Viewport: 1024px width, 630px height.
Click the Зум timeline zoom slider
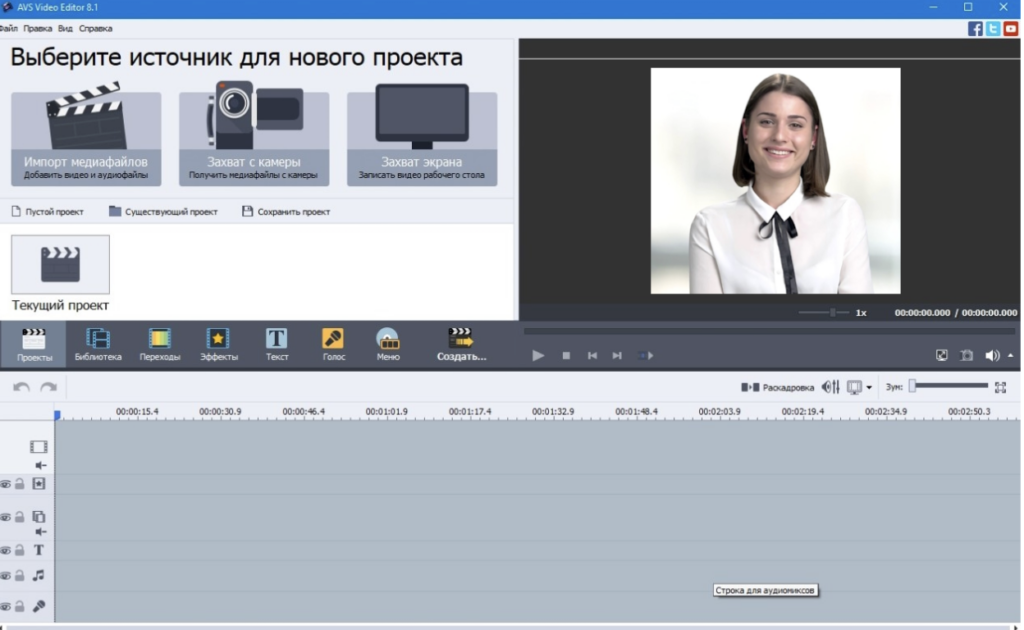pos(948,386)
